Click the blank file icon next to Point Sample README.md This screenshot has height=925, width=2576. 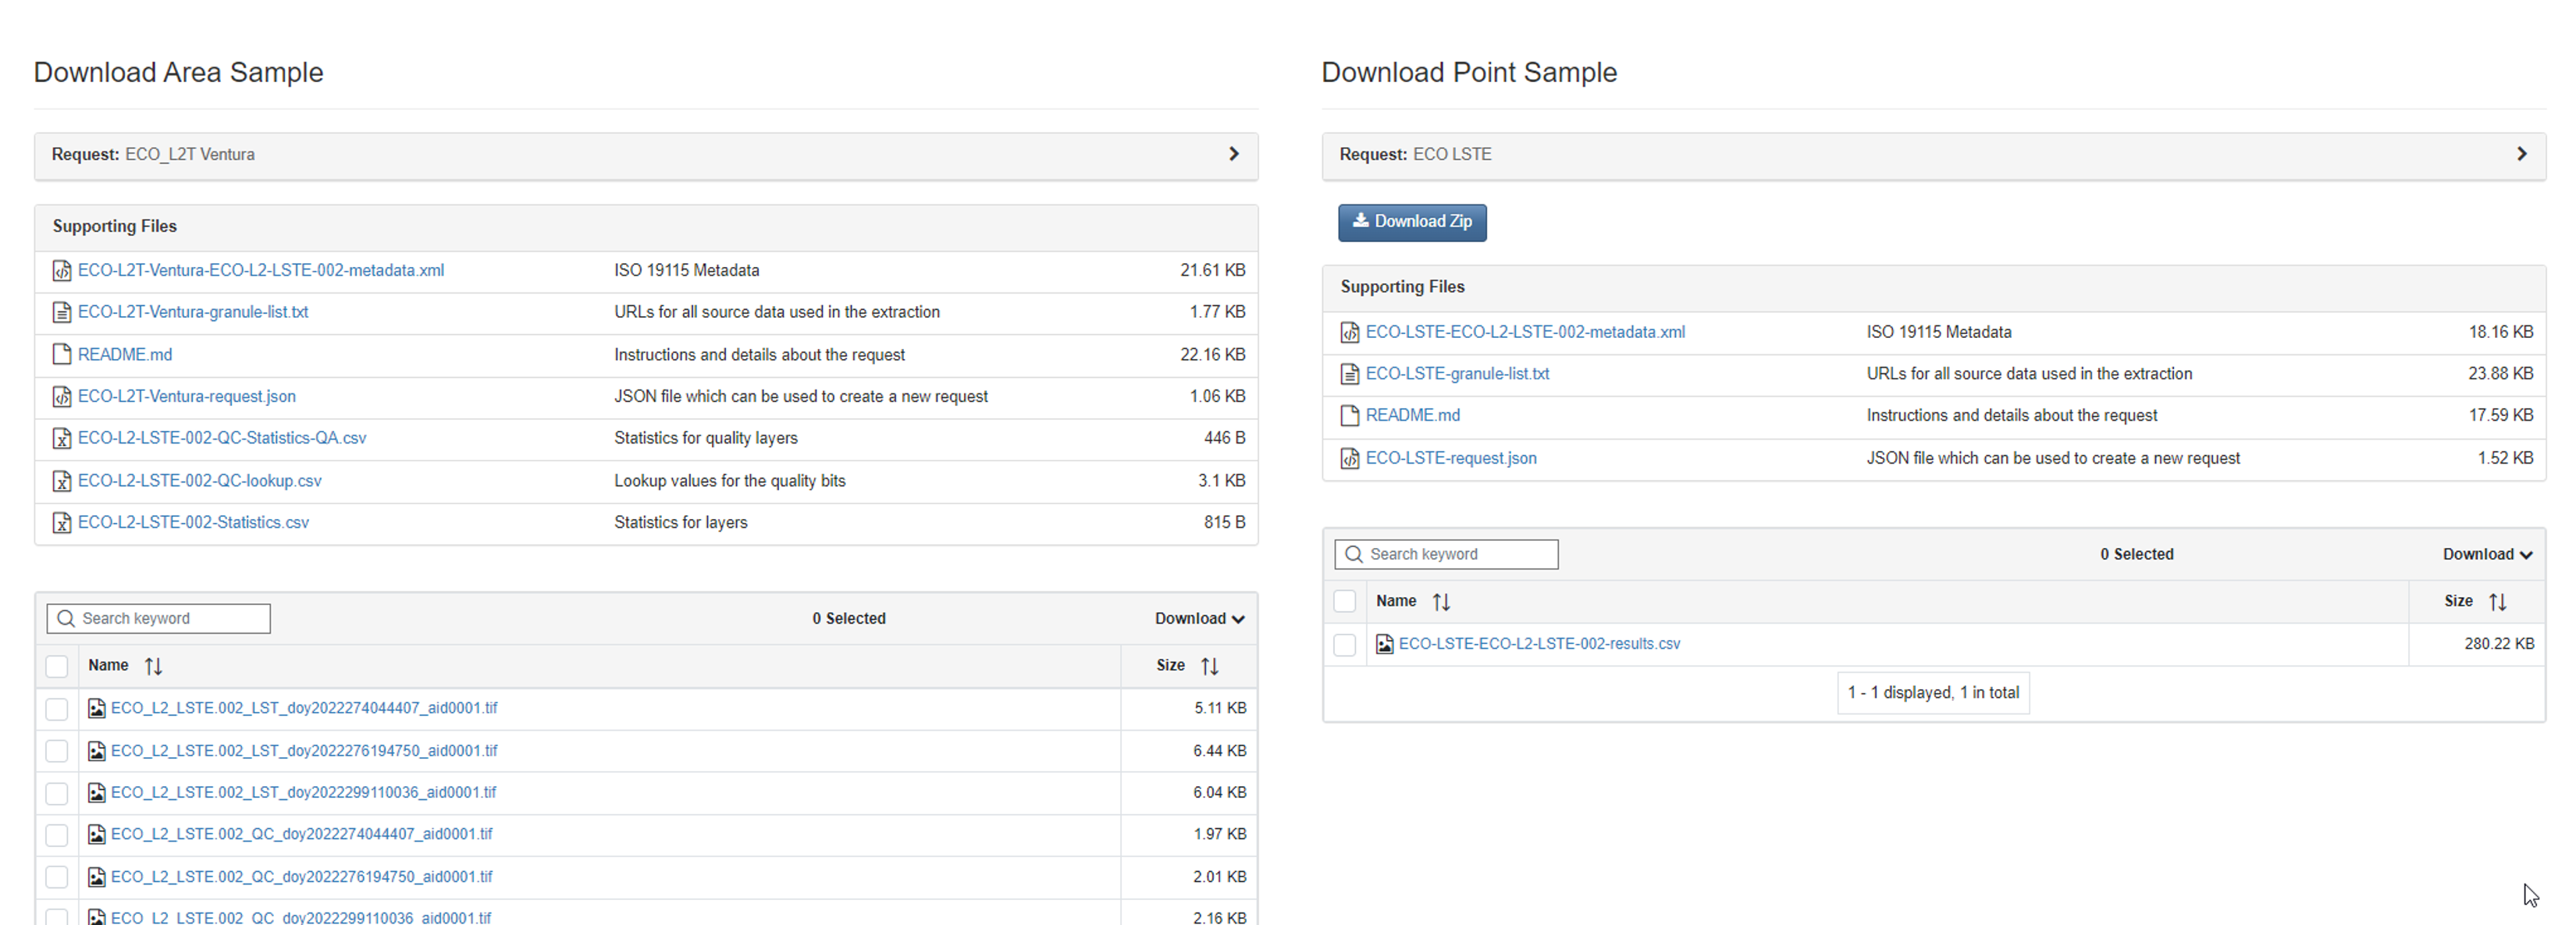[x=1350, y=415]
